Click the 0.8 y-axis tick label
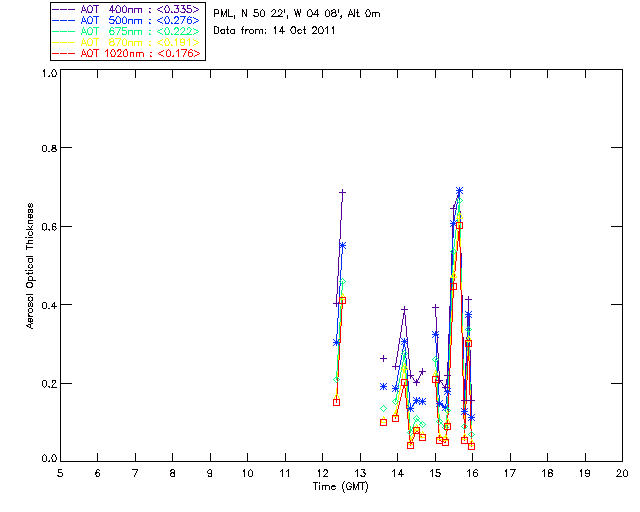640x512 pixels. click(x=49, y=148)
